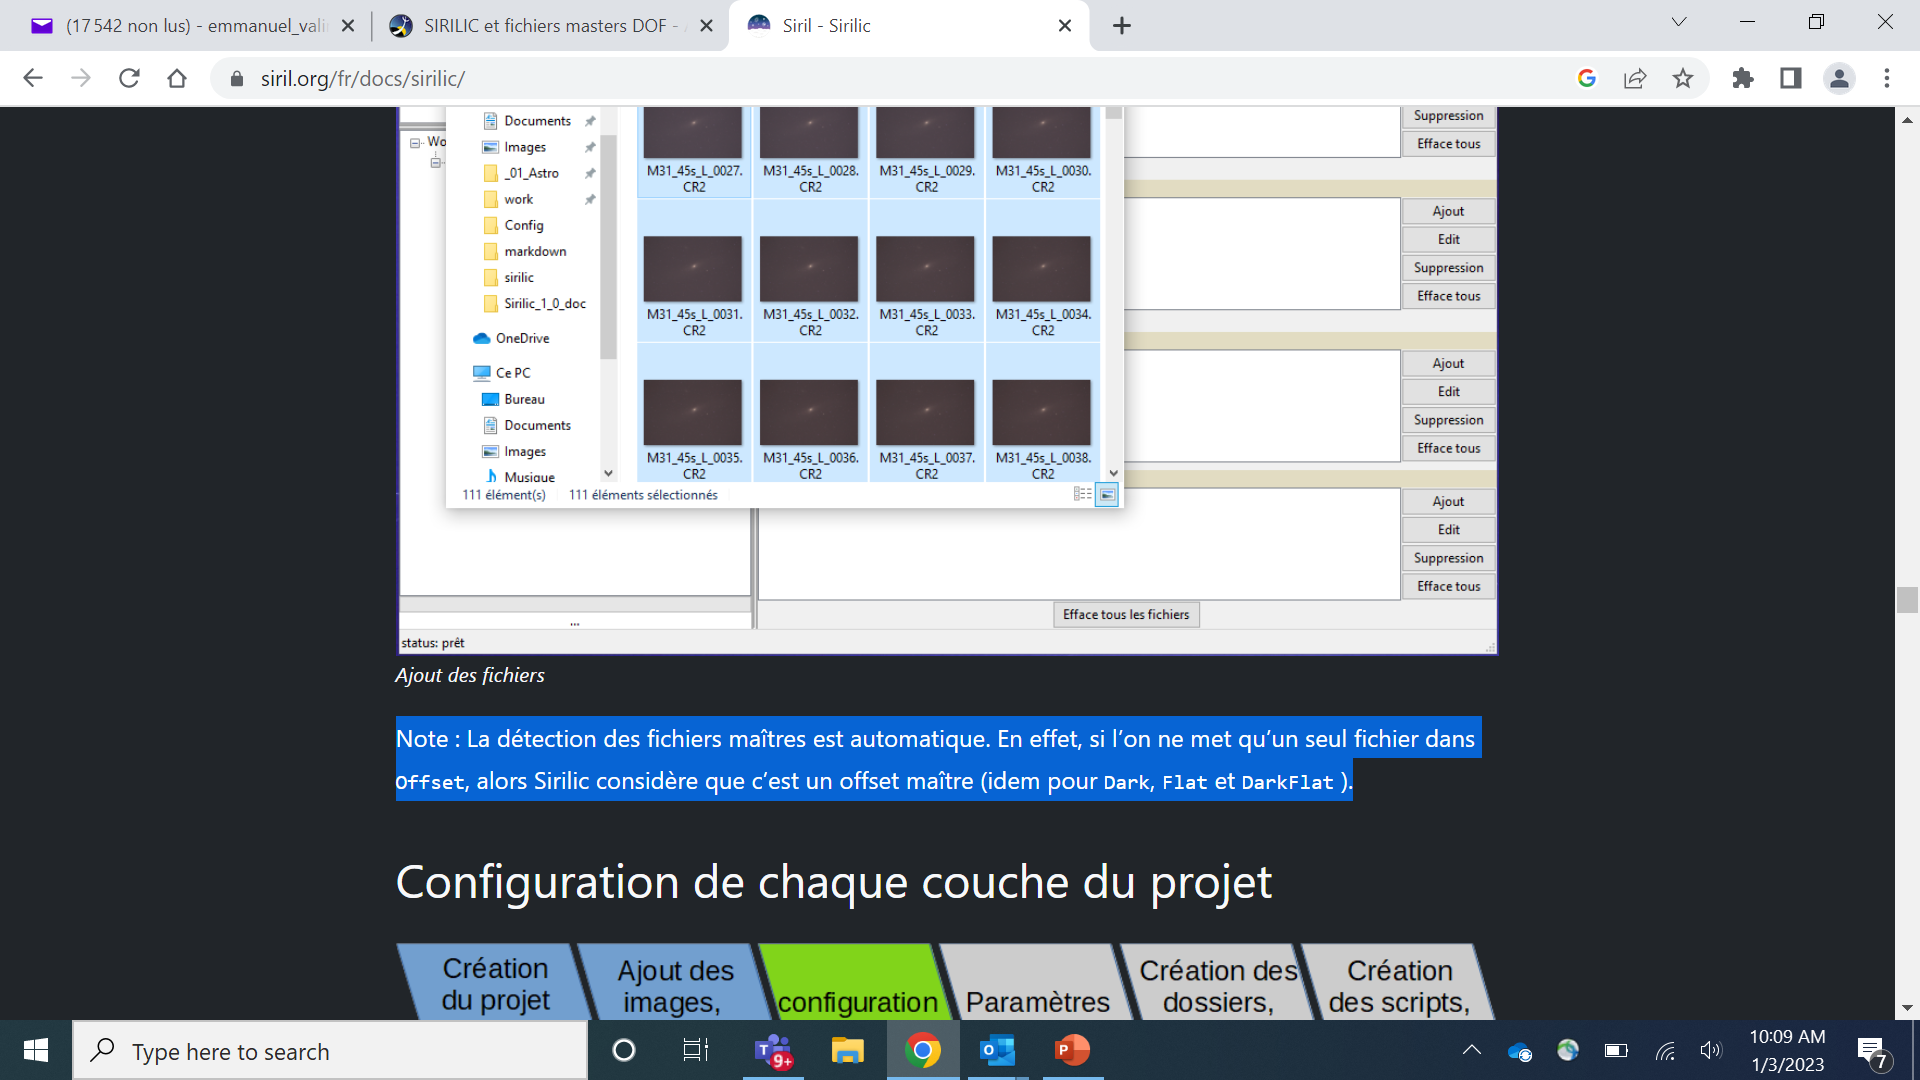Open the extensions puzzle icon
Screen dimensions: 1920x1080
pyautogui.click(x=1743, y=78)
